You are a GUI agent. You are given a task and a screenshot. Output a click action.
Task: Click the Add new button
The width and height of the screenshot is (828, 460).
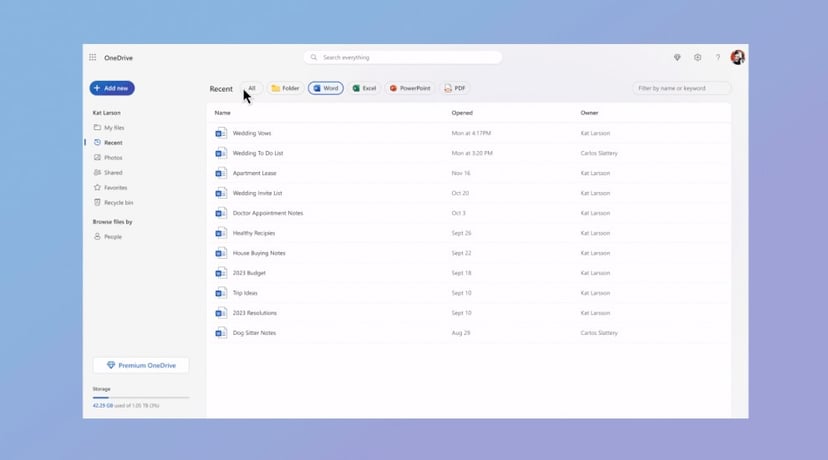tap(112, 88)
